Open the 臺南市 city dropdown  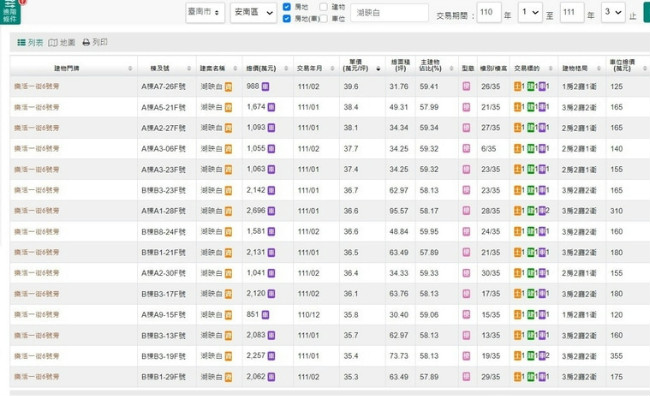(205, 12)
